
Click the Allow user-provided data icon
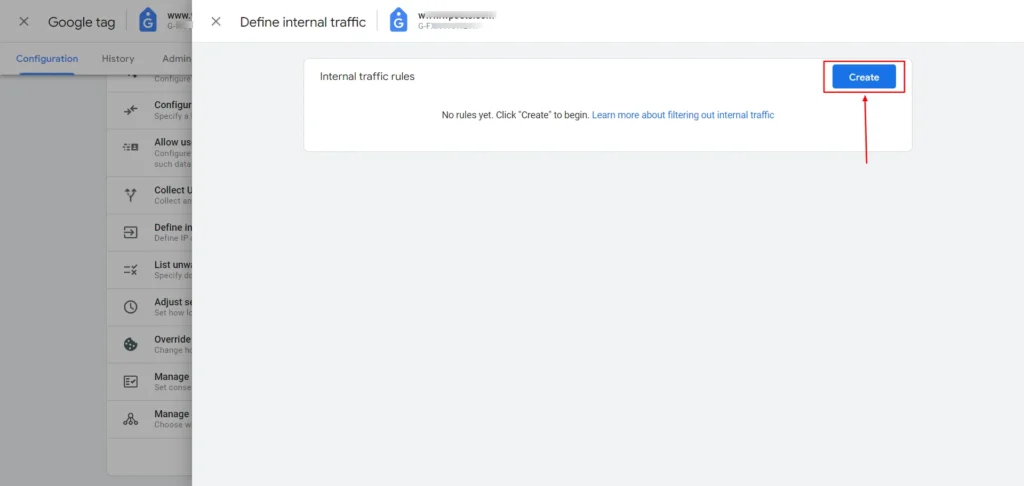(x=131, y=148)
